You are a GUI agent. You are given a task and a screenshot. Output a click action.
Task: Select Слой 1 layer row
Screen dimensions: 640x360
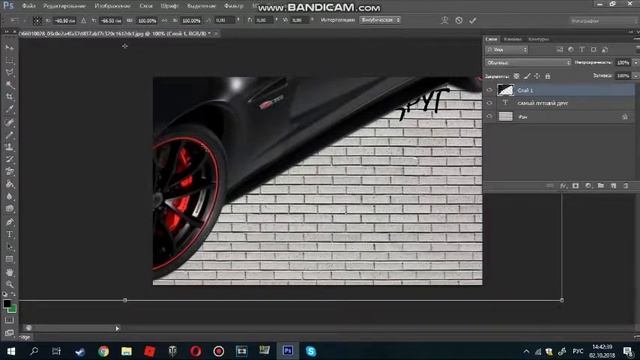(x=560, y=90)
